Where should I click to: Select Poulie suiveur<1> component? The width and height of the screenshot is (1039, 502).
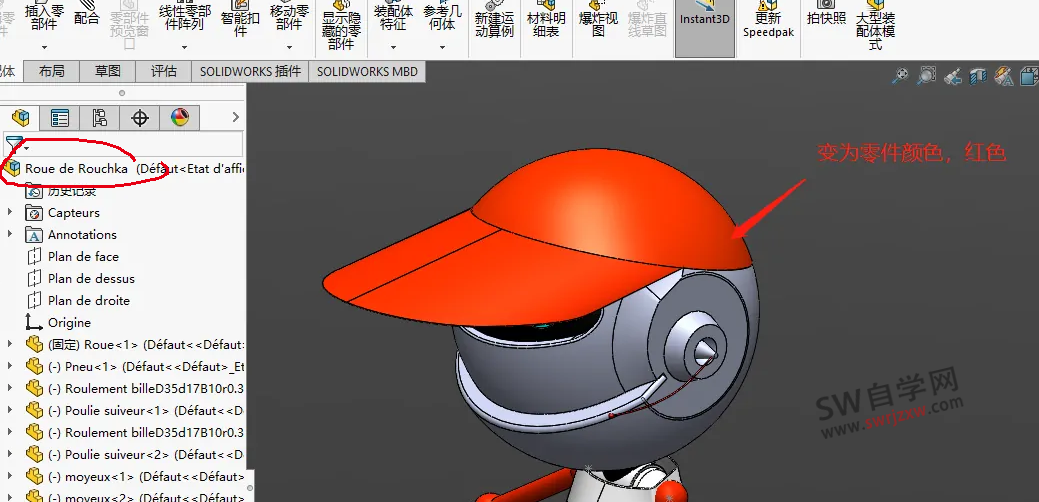135,411
